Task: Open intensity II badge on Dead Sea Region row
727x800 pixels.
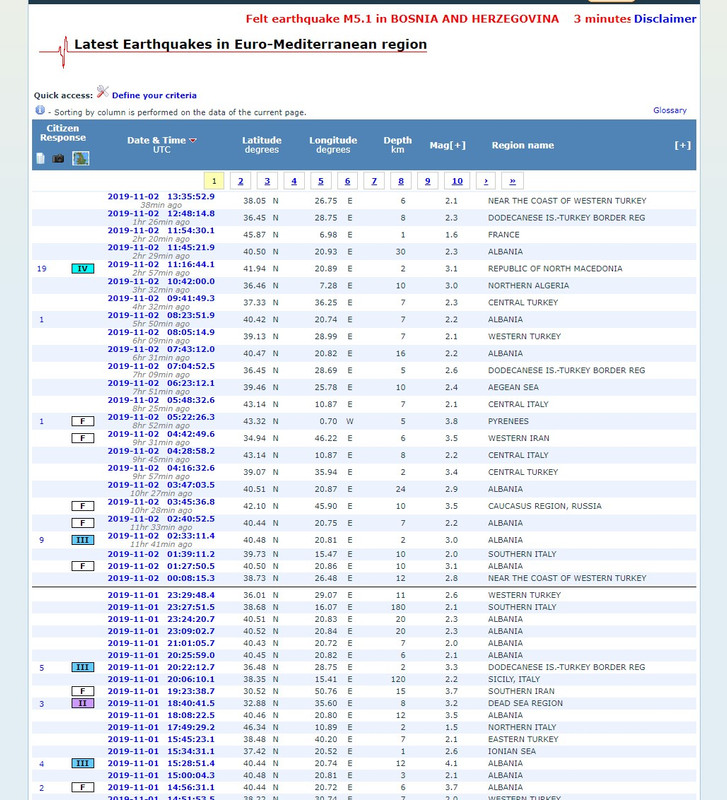Action: point(83,703)
